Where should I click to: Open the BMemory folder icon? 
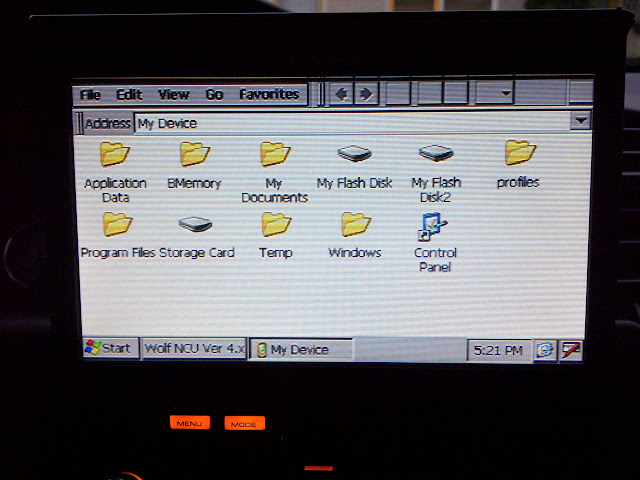tap(195, 154)
